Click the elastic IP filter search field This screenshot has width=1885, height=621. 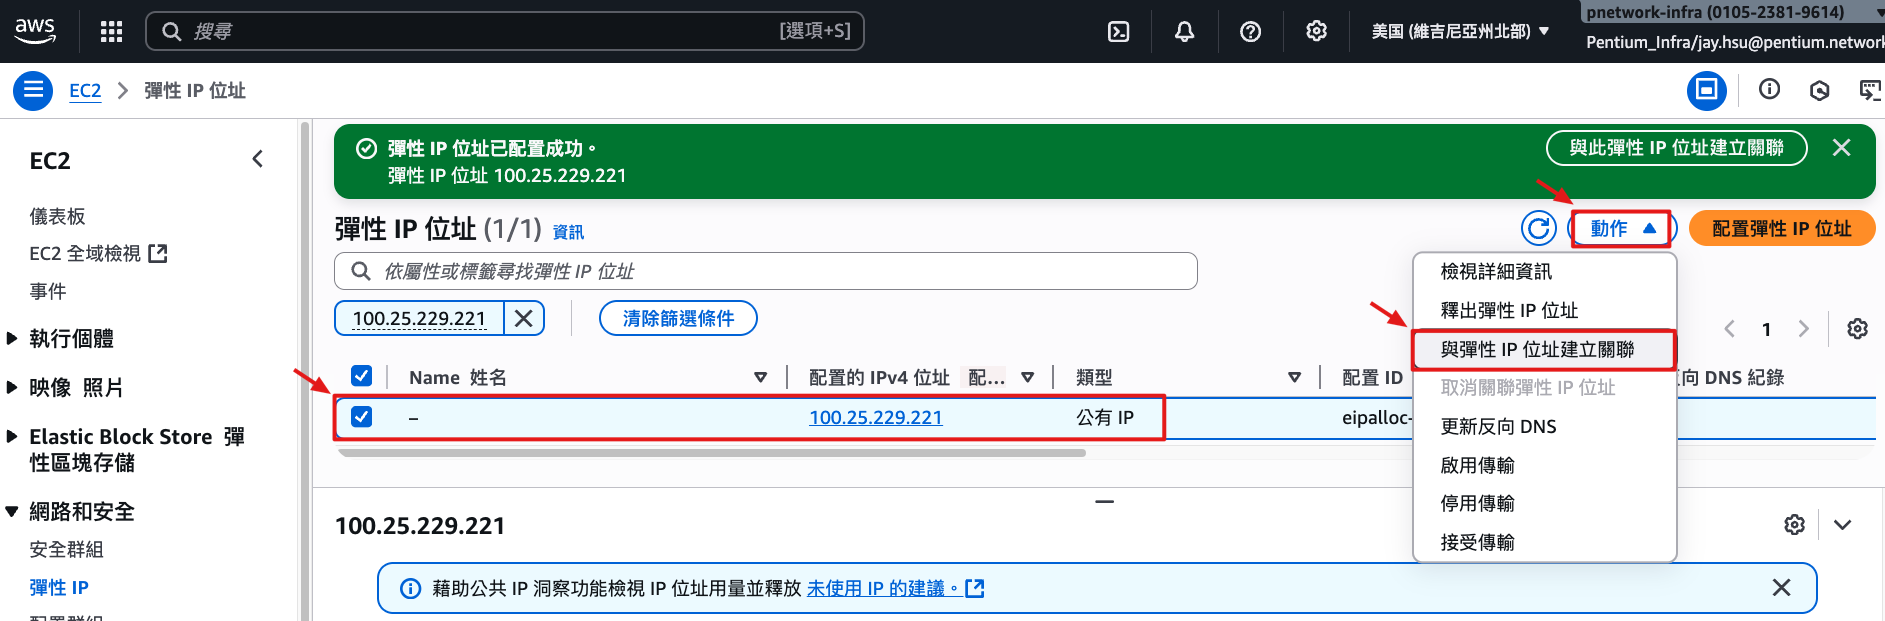(x=765, y=271)
